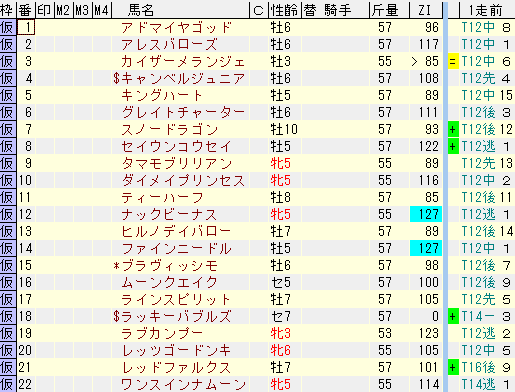Click the 馬名 column header

(x=180, y=10)
